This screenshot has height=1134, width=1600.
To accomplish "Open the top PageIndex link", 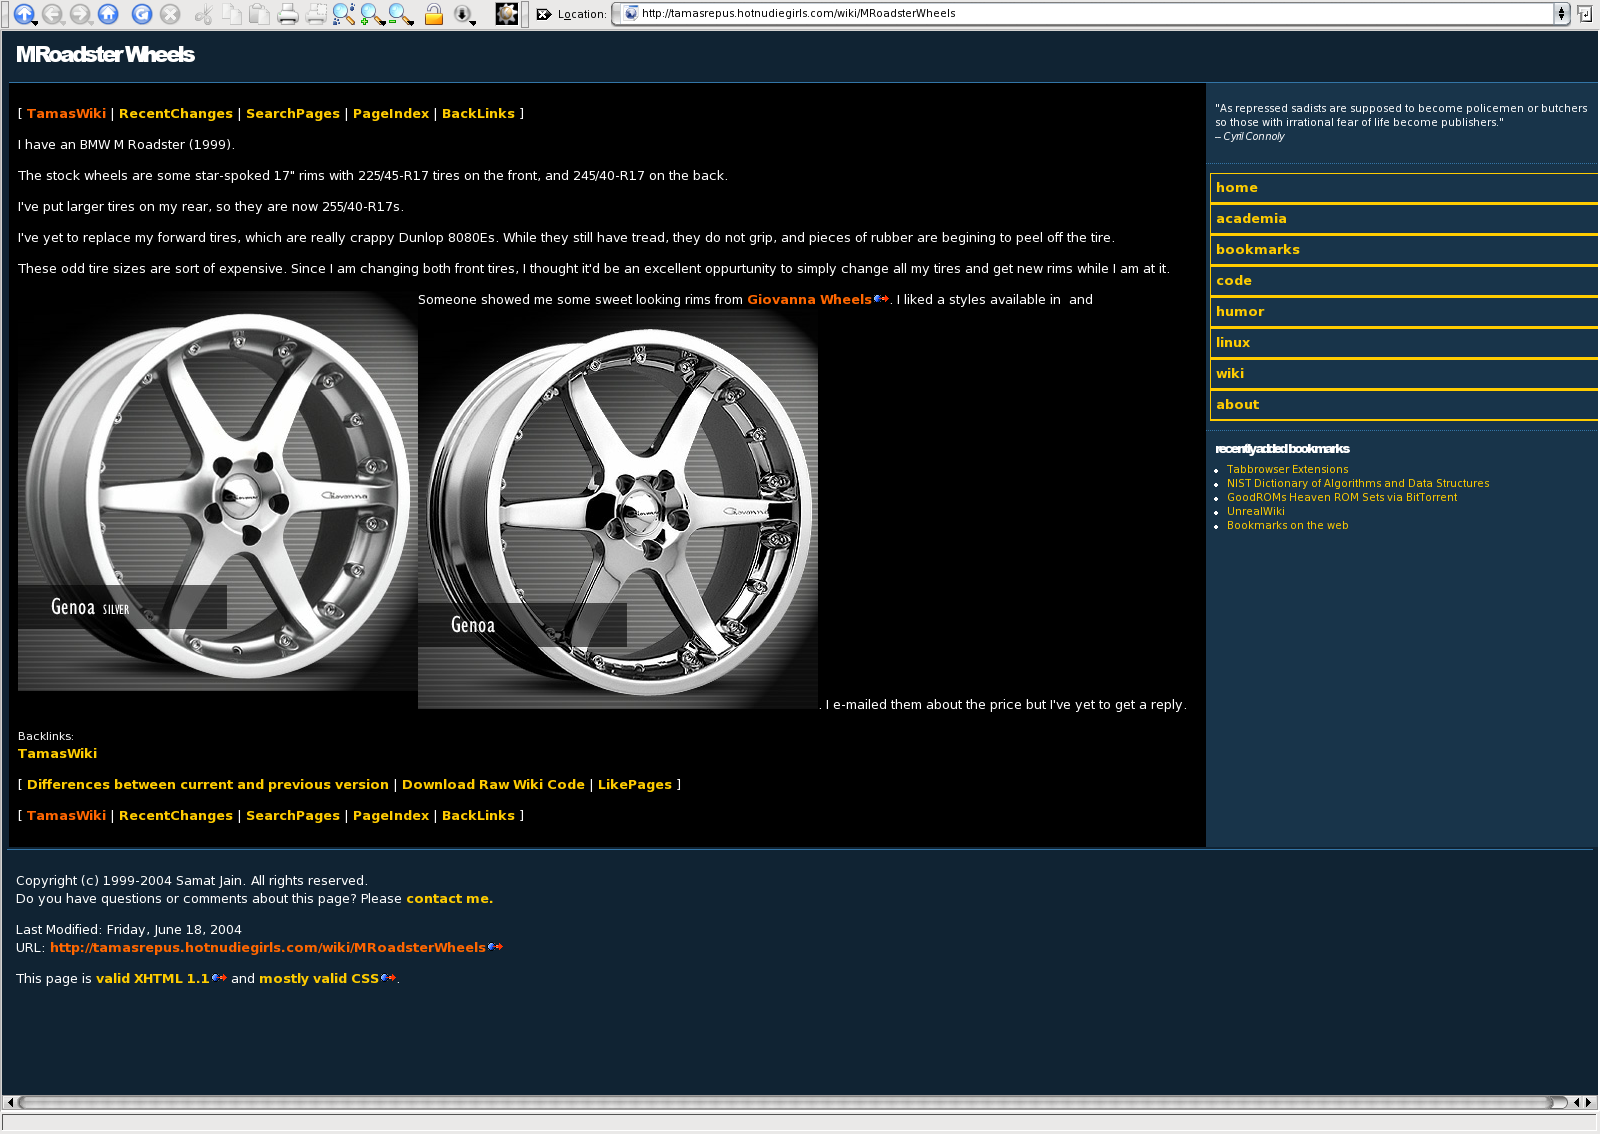I will tap(391, 114).
